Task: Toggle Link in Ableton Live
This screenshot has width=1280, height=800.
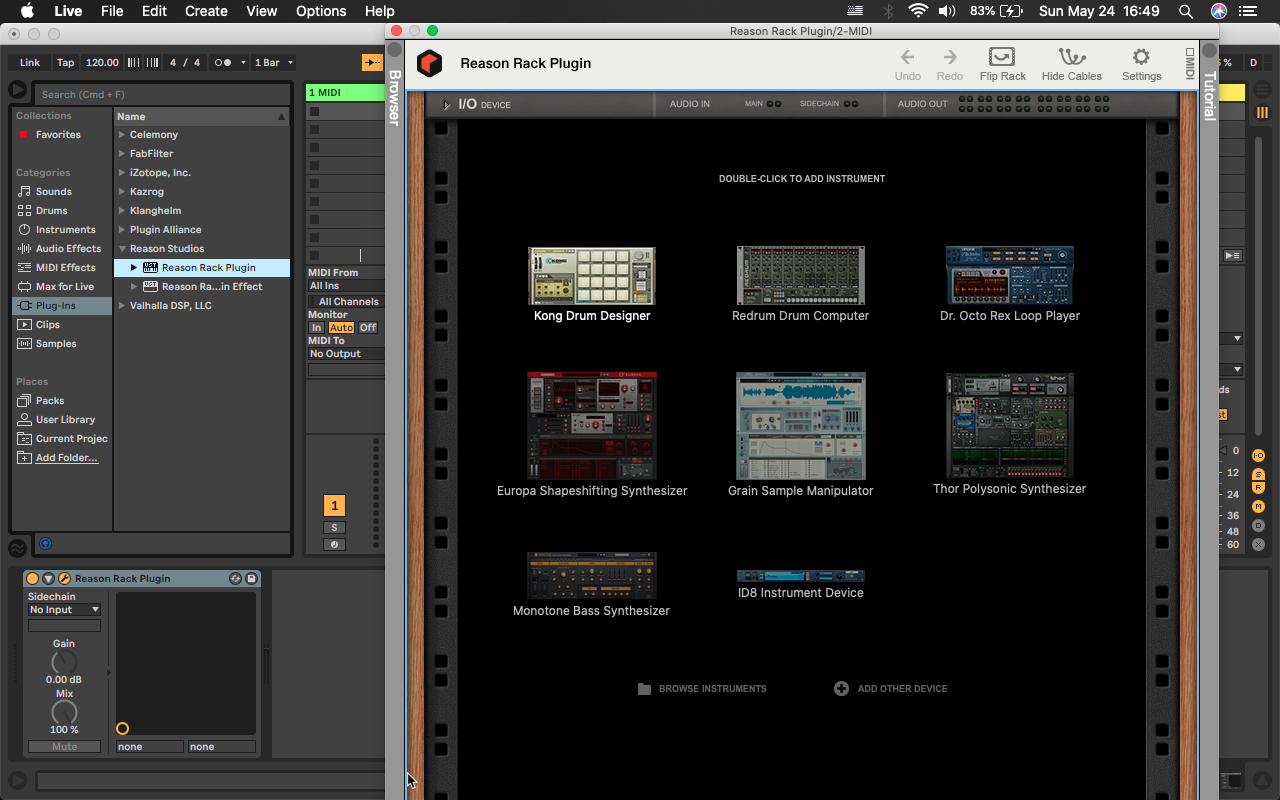Action: 30,62
